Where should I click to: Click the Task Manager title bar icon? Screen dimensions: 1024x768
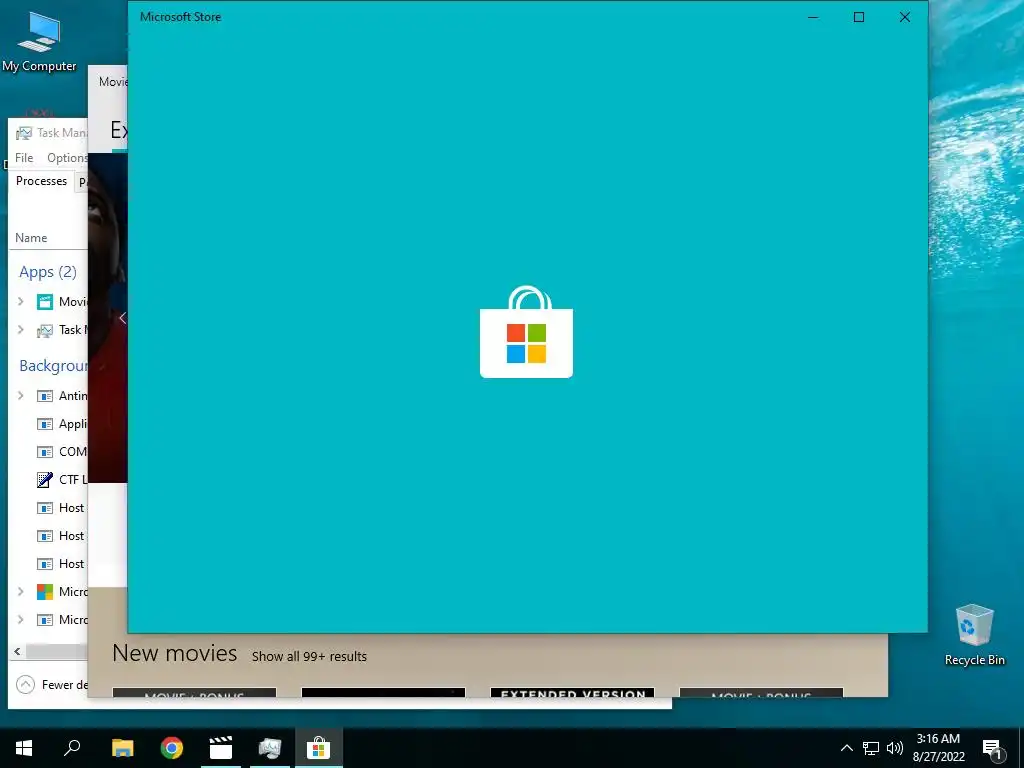click(24, 133)
